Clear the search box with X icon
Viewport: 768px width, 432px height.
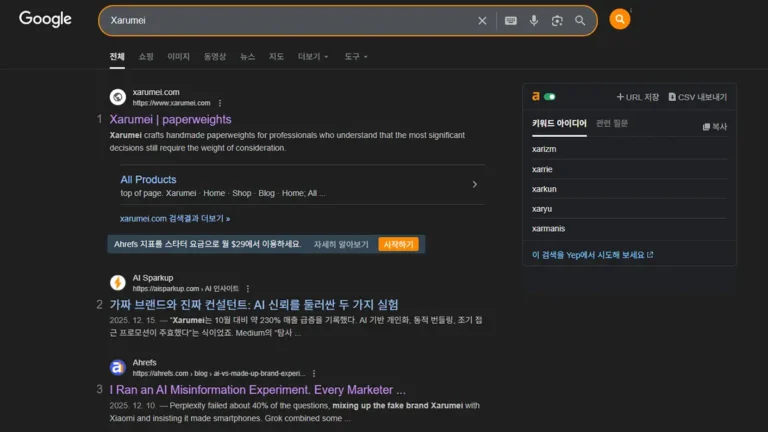tap(482, 21)
